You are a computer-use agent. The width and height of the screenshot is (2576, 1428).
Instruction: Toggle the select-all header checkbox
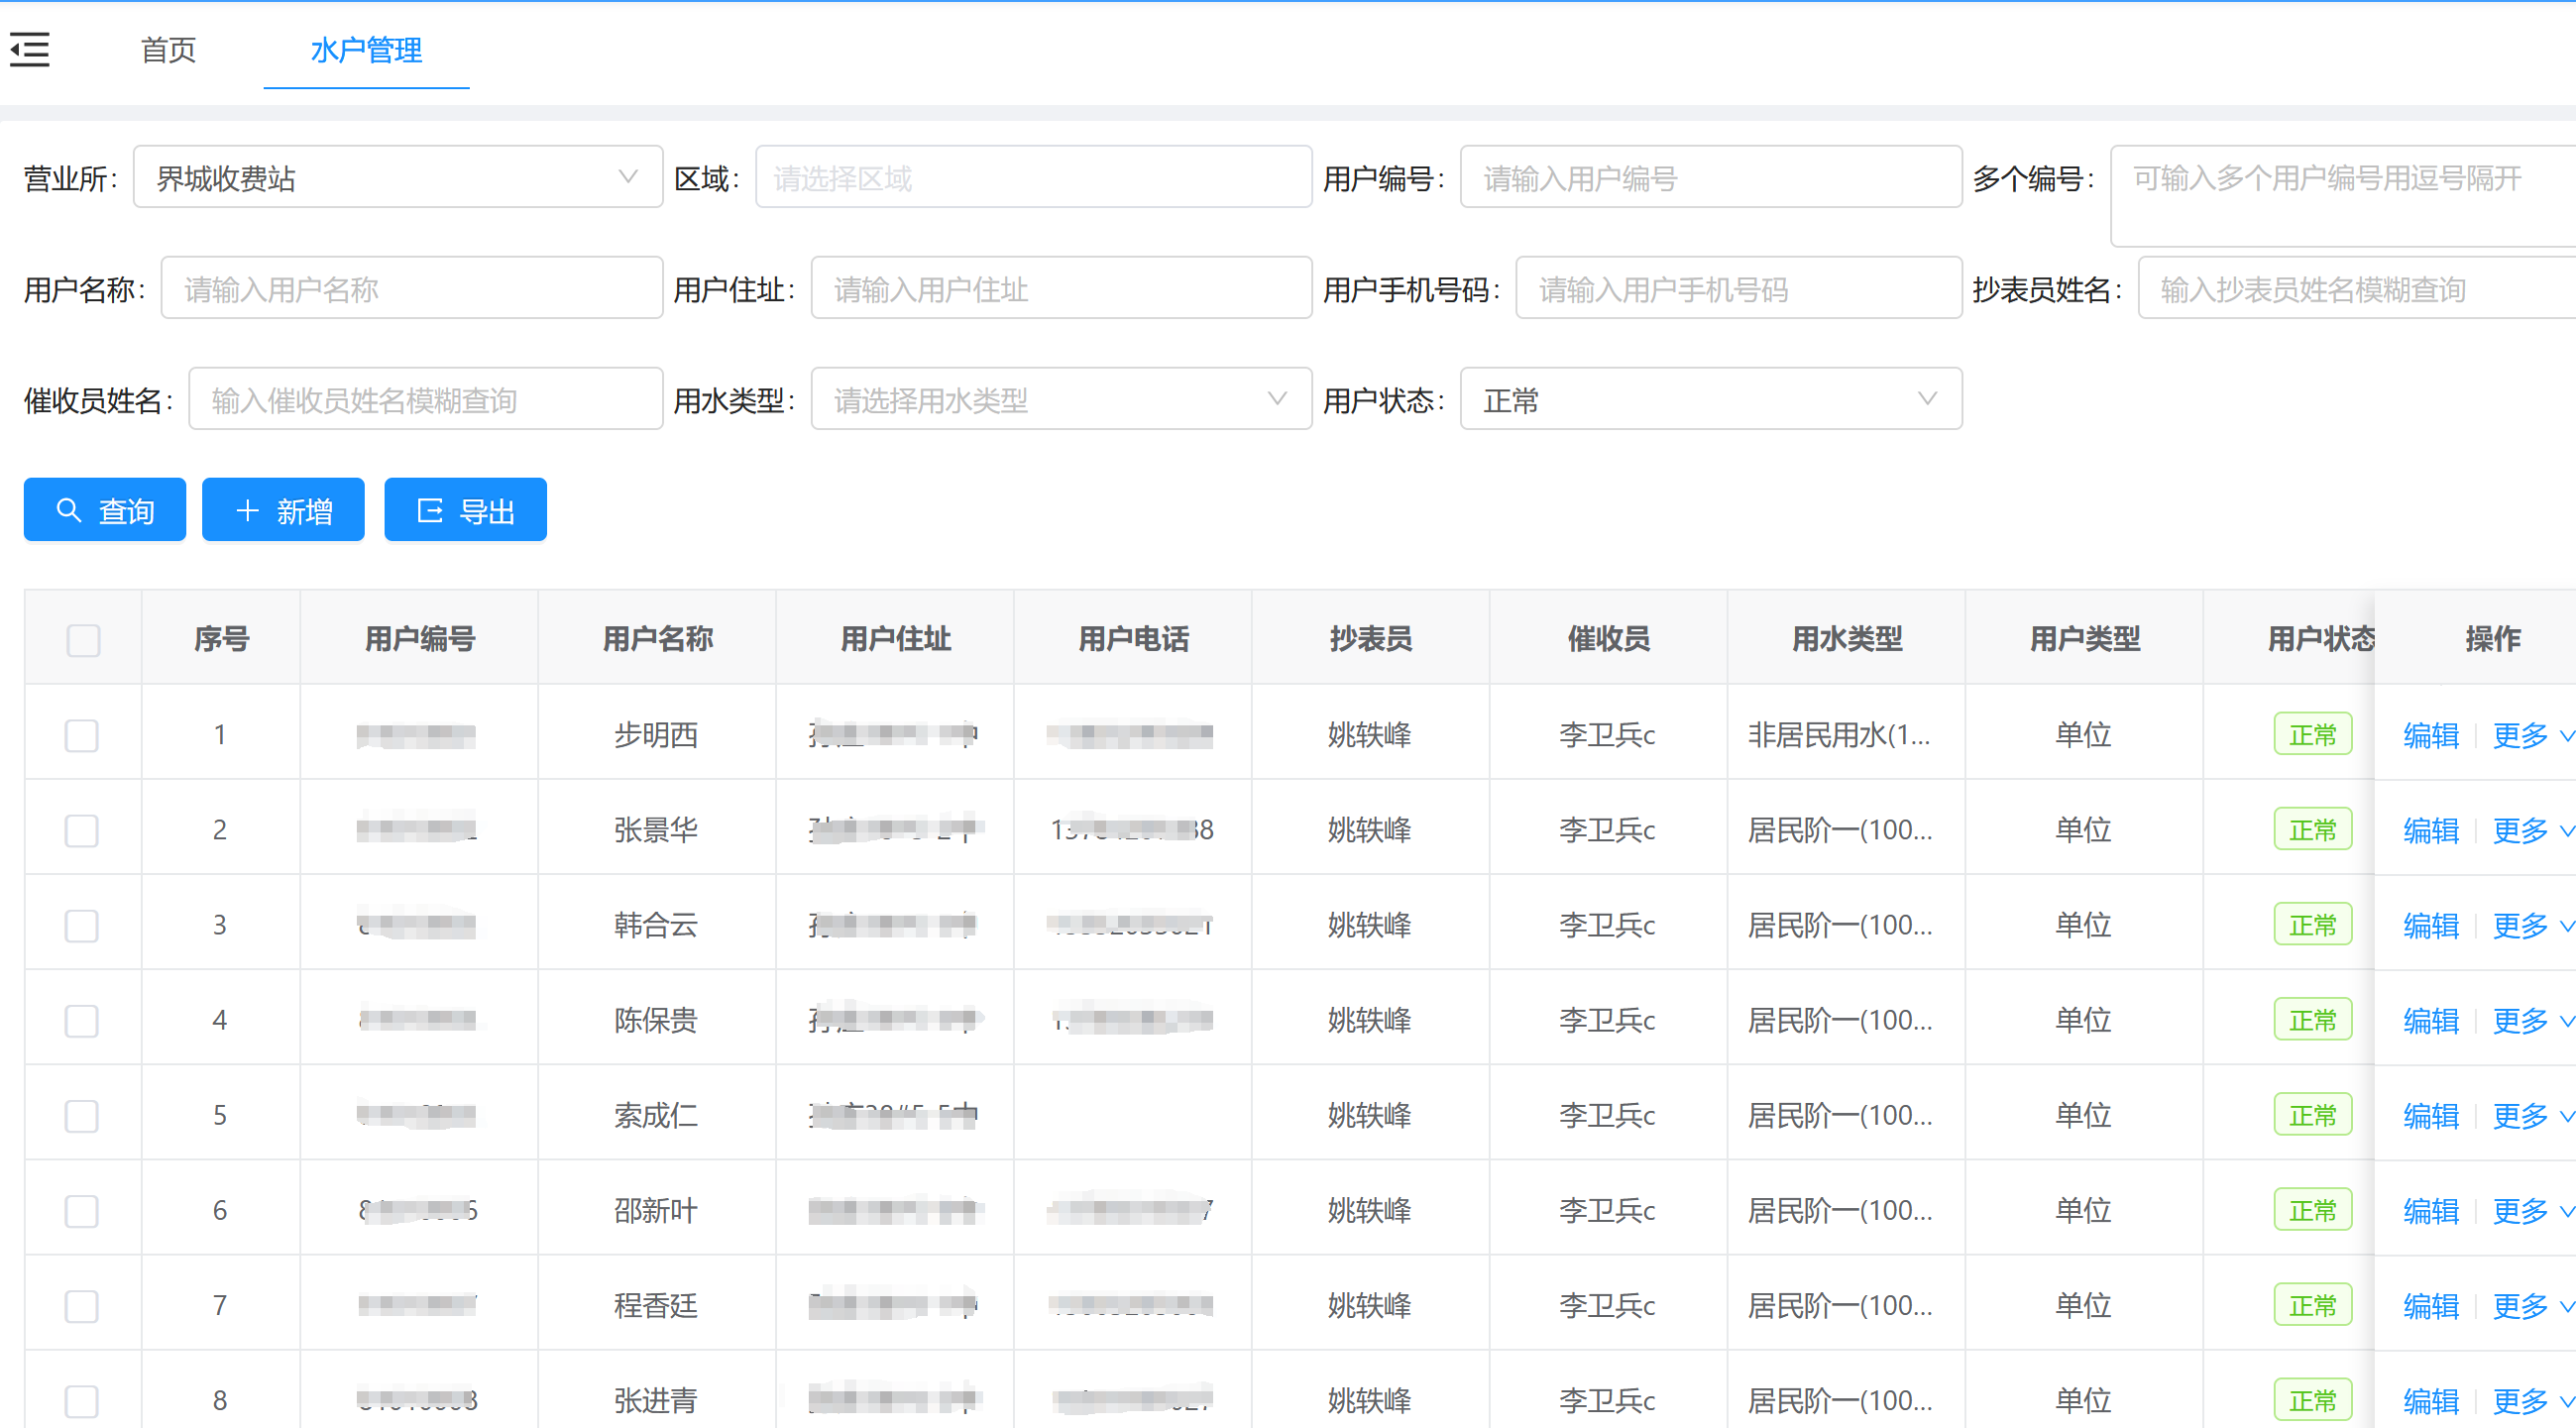(83, 639)
